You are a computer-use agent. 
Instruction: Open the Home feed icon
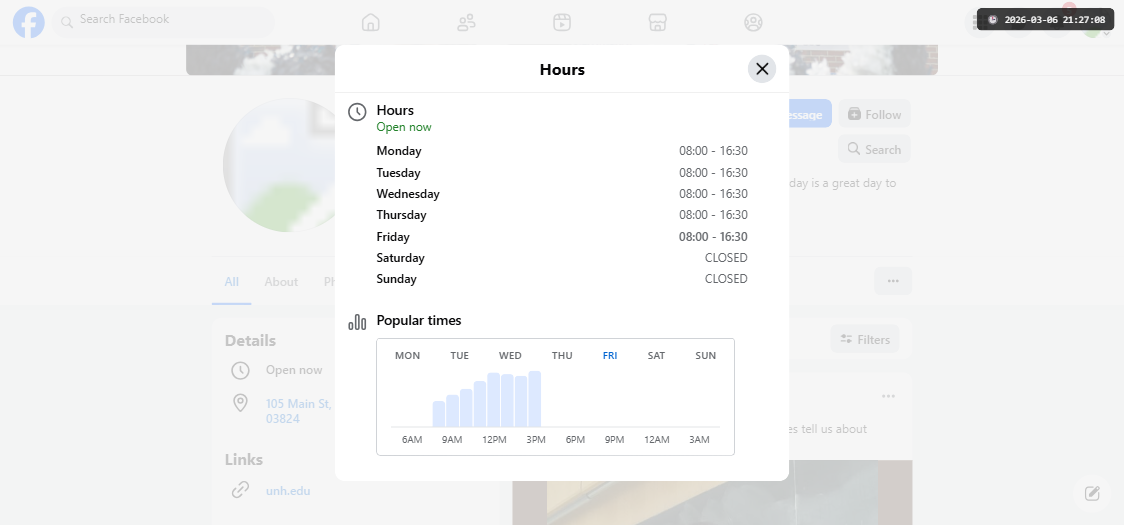pyautogui.click(x=371, y=22)
